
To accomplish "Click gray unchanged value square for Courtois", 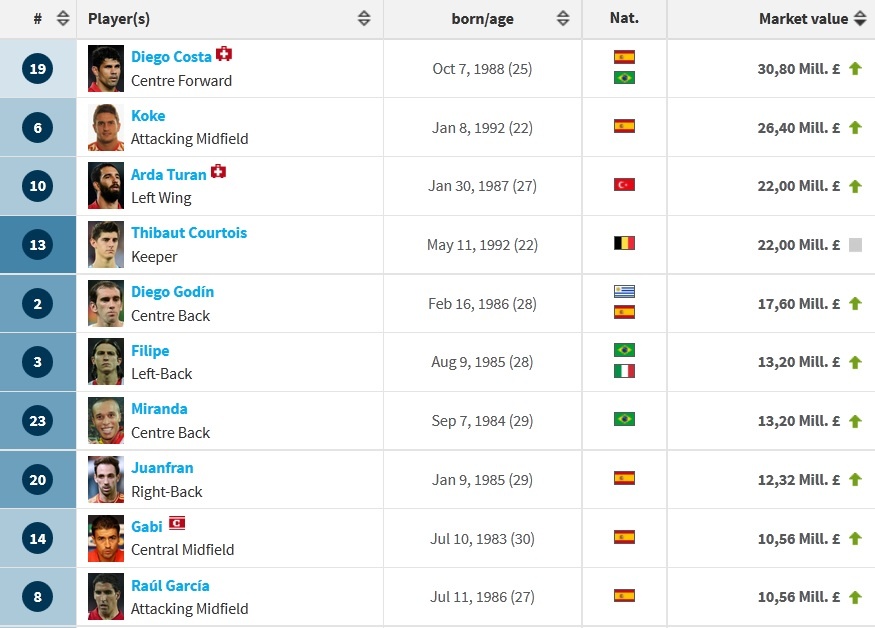I will point(855,245).
